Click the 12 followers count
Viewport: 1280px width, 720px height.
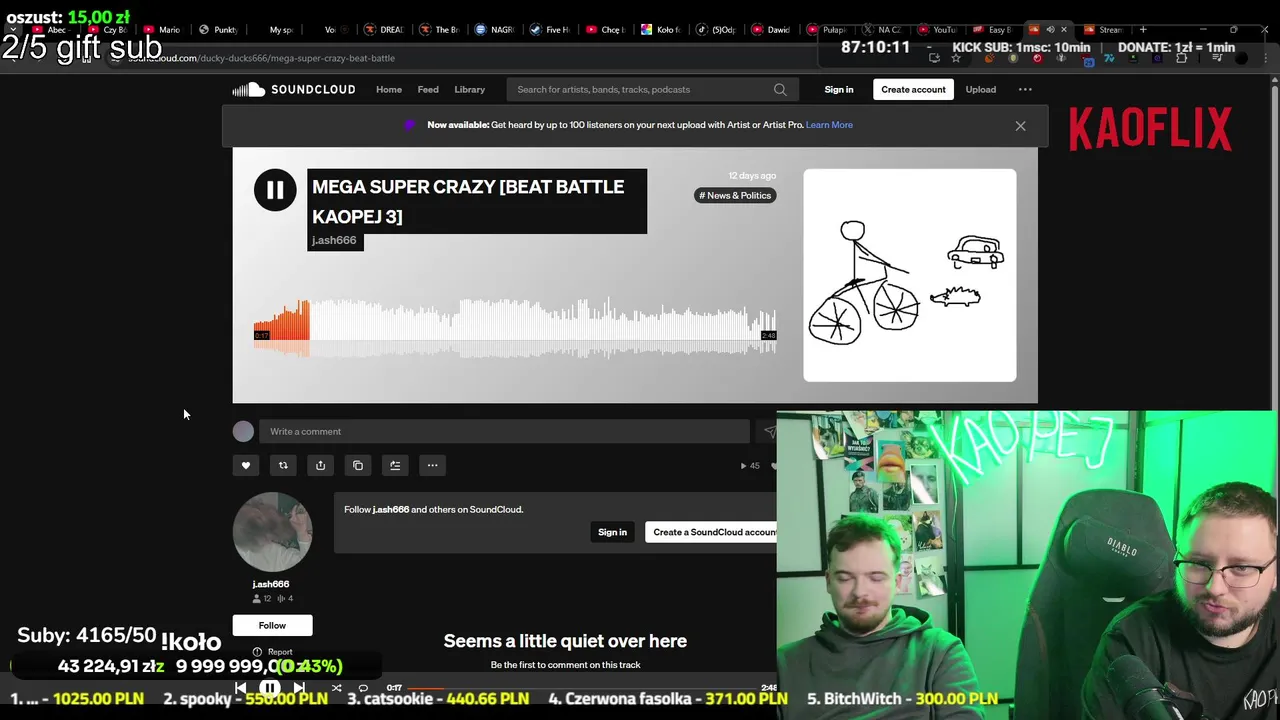[263, 598]
